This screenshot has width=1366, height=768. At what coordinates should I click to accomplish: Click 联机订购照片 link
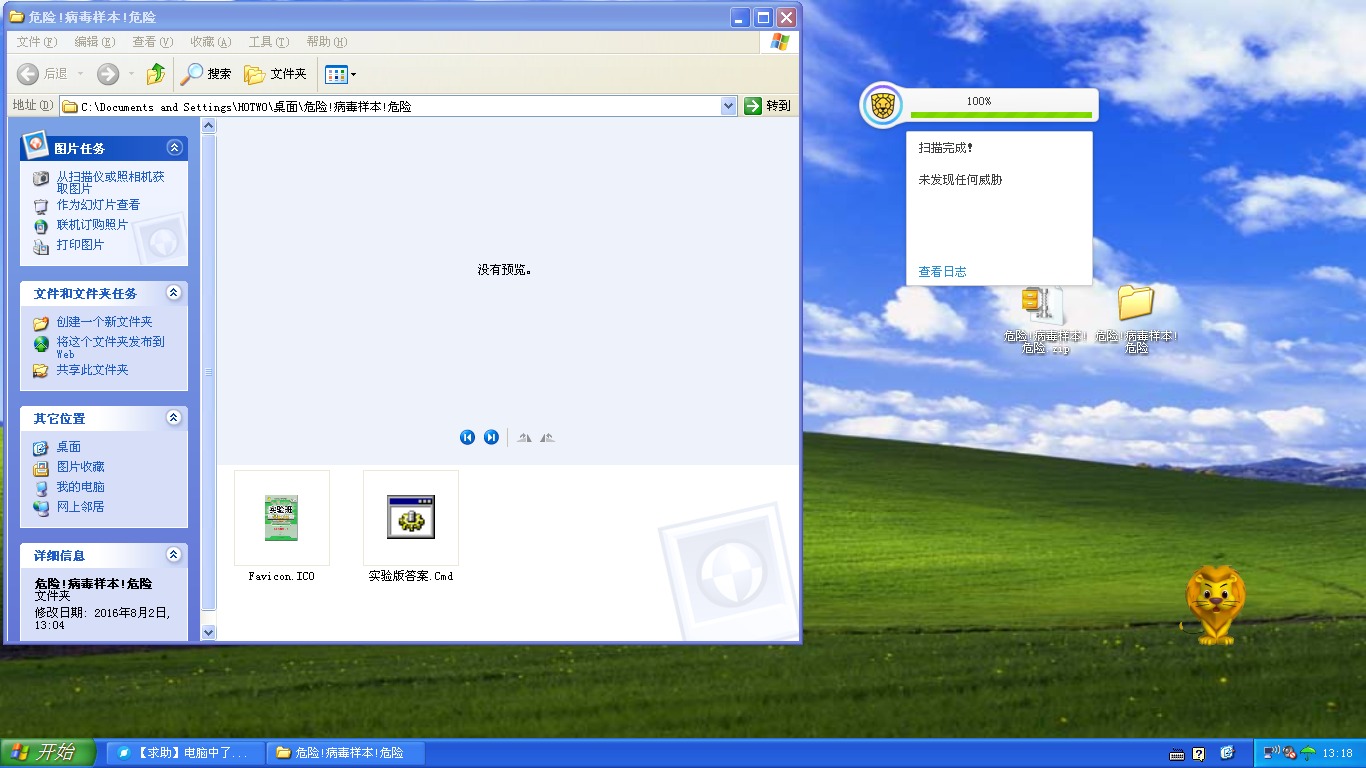coord(92,225)
